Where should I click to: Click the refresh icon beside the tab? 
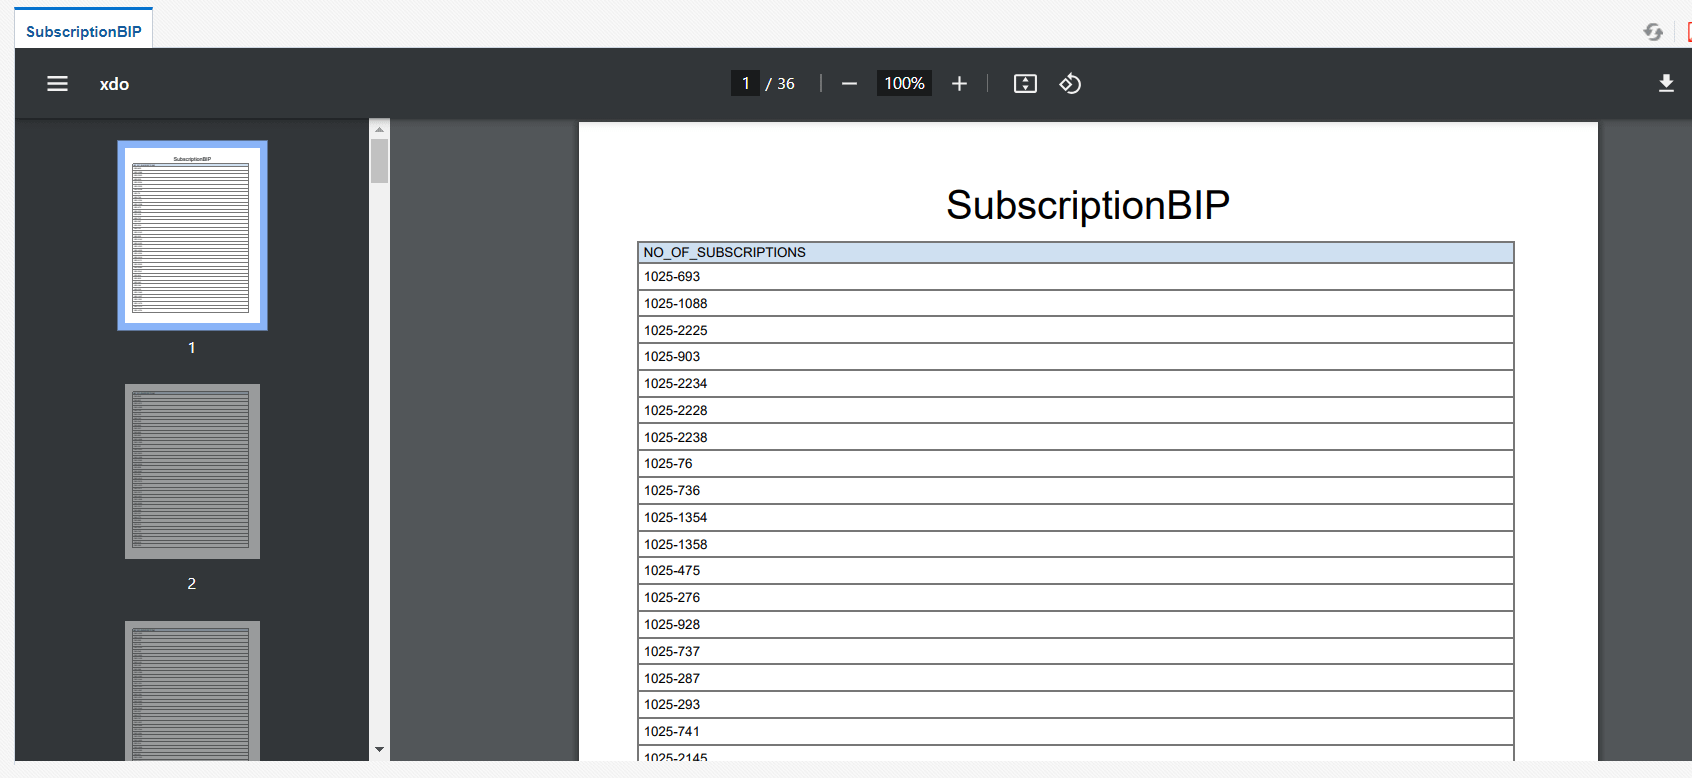1653,32
